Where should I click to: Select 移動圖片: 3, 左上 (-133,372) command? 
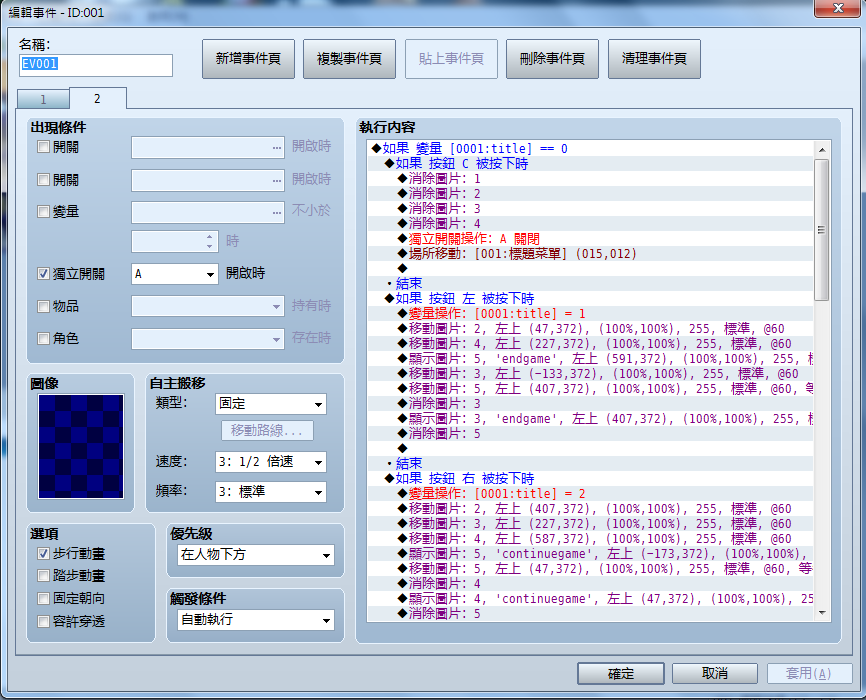coord(591,373)
